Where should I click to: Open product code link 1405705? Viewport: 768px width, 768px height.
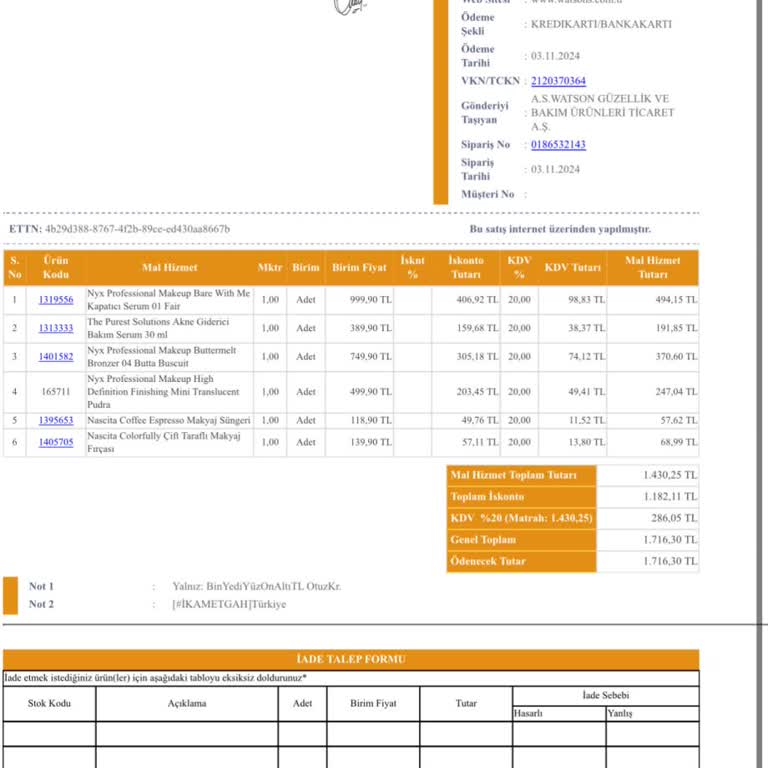(x=56, y=442)
